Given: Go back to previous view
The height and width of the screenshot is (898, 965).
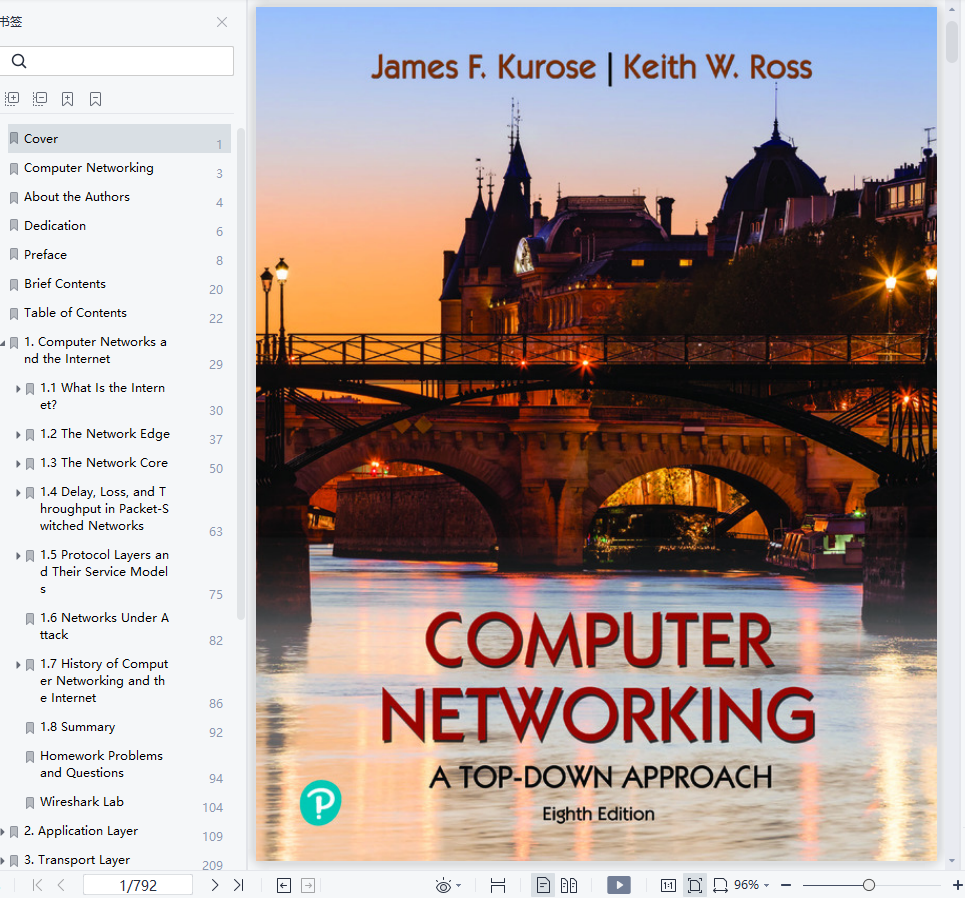Looking at the screenshot, I should [x=284, y=885].
